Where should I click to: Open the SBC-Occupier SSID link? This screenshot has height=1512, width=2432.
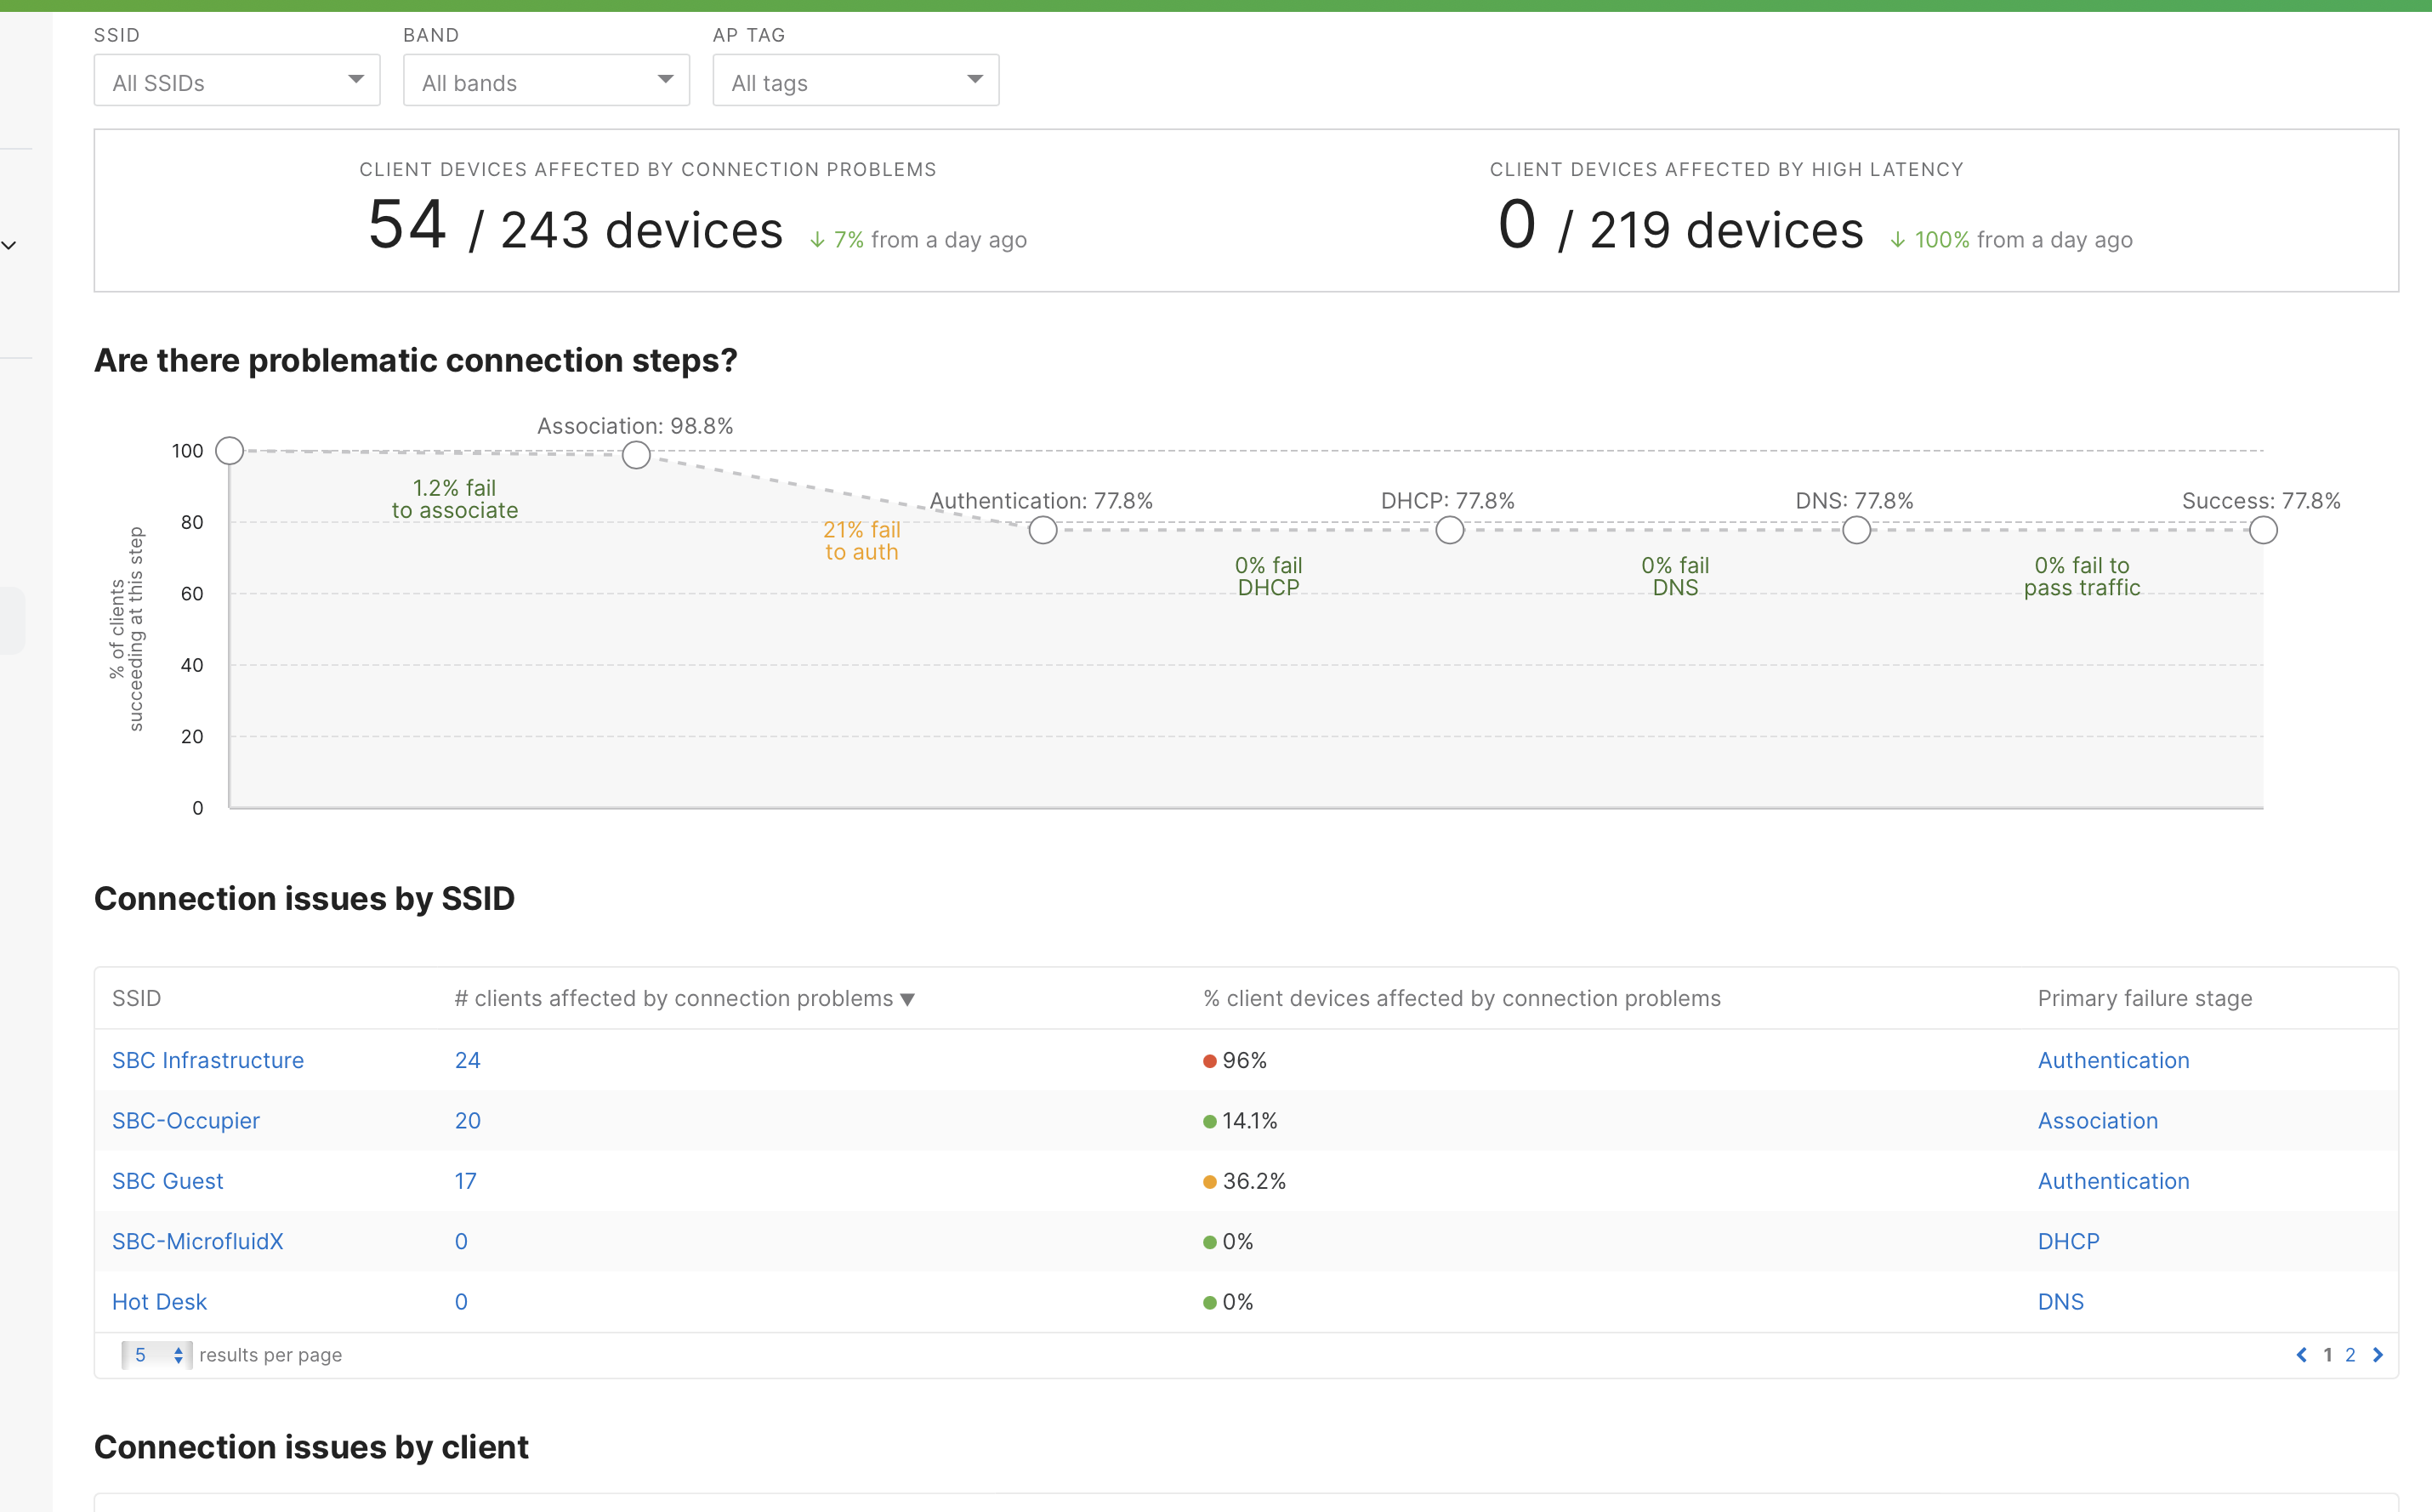click(x=186, y=1121)
